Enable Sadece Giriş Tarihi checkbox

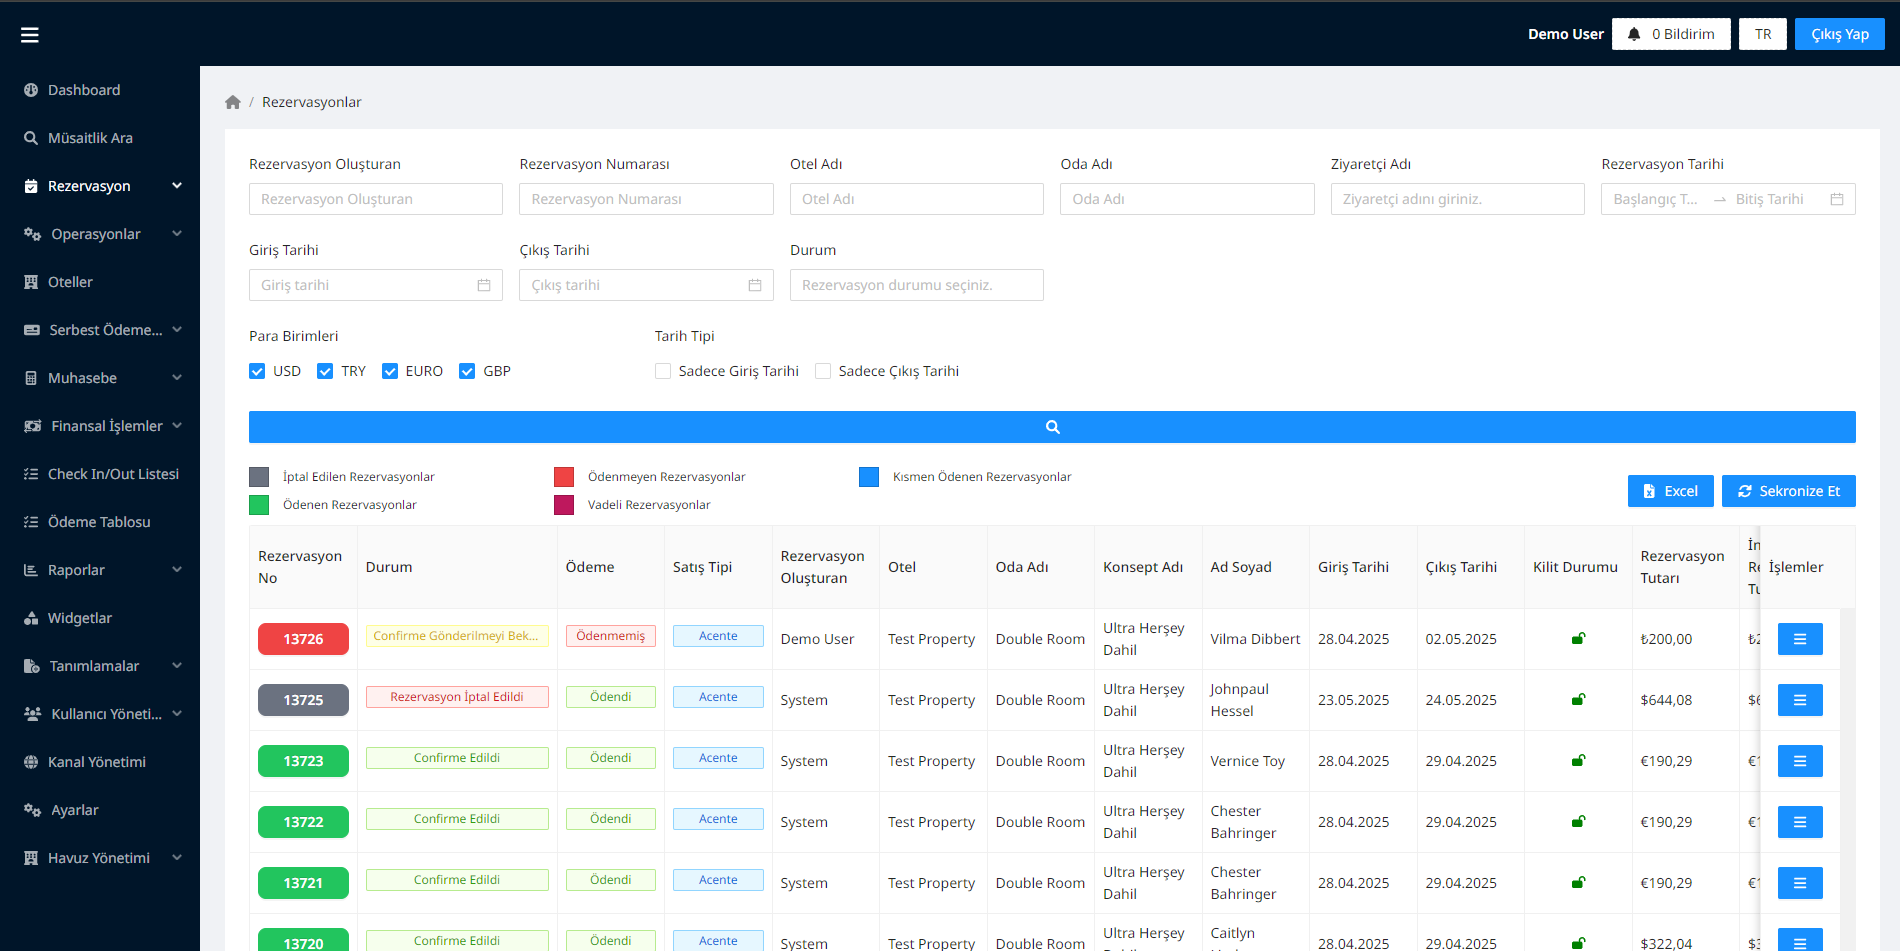coord(663,371)
